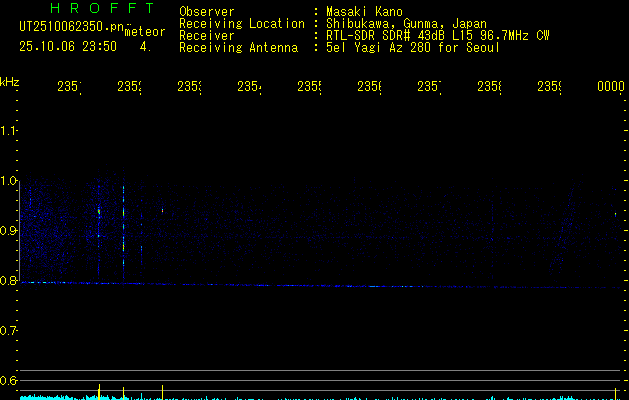629x400 pixels.
Task: Click the Observer field label
Action: pyautogui.click(x=207, y=11)
